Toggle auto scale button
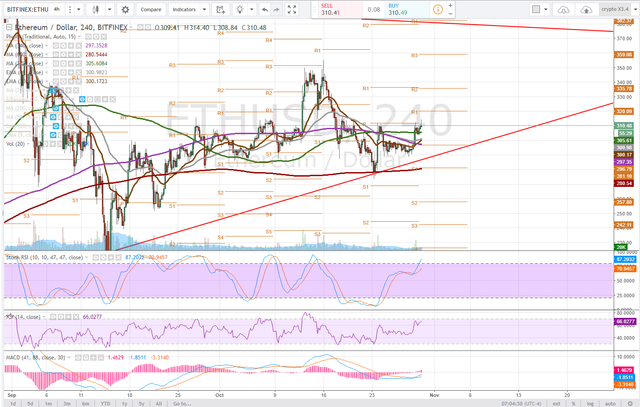The height and width of the screenshot is (407, 640). click(x=610, y=404)
